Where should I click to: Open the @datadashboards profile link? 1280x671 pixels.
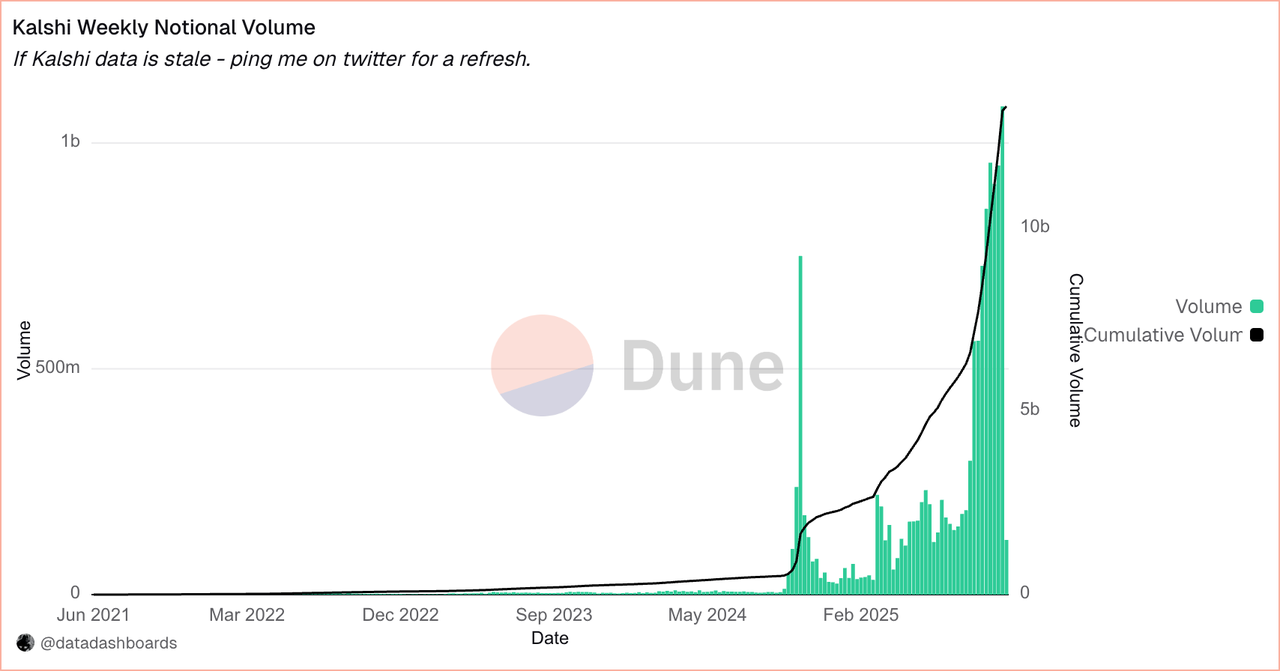click(108, 643)
